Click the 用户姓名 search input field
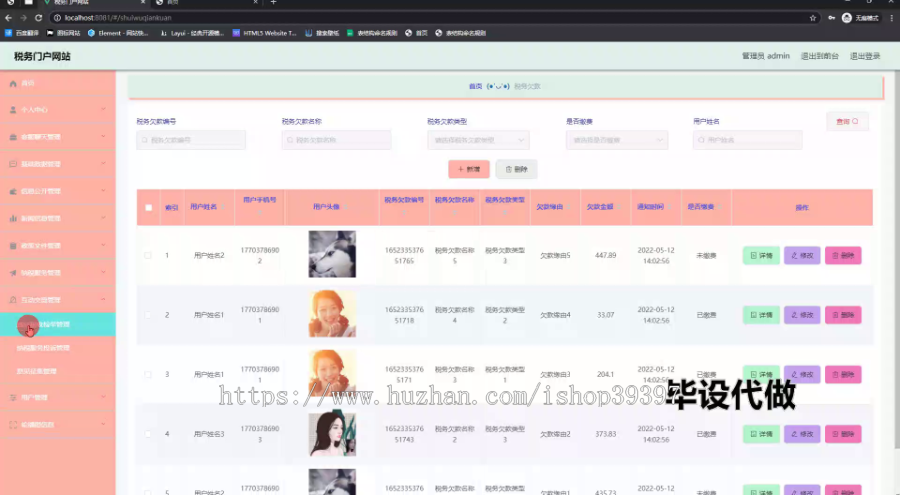This screenshot has height=495, width=900. (x=747, y=140)
